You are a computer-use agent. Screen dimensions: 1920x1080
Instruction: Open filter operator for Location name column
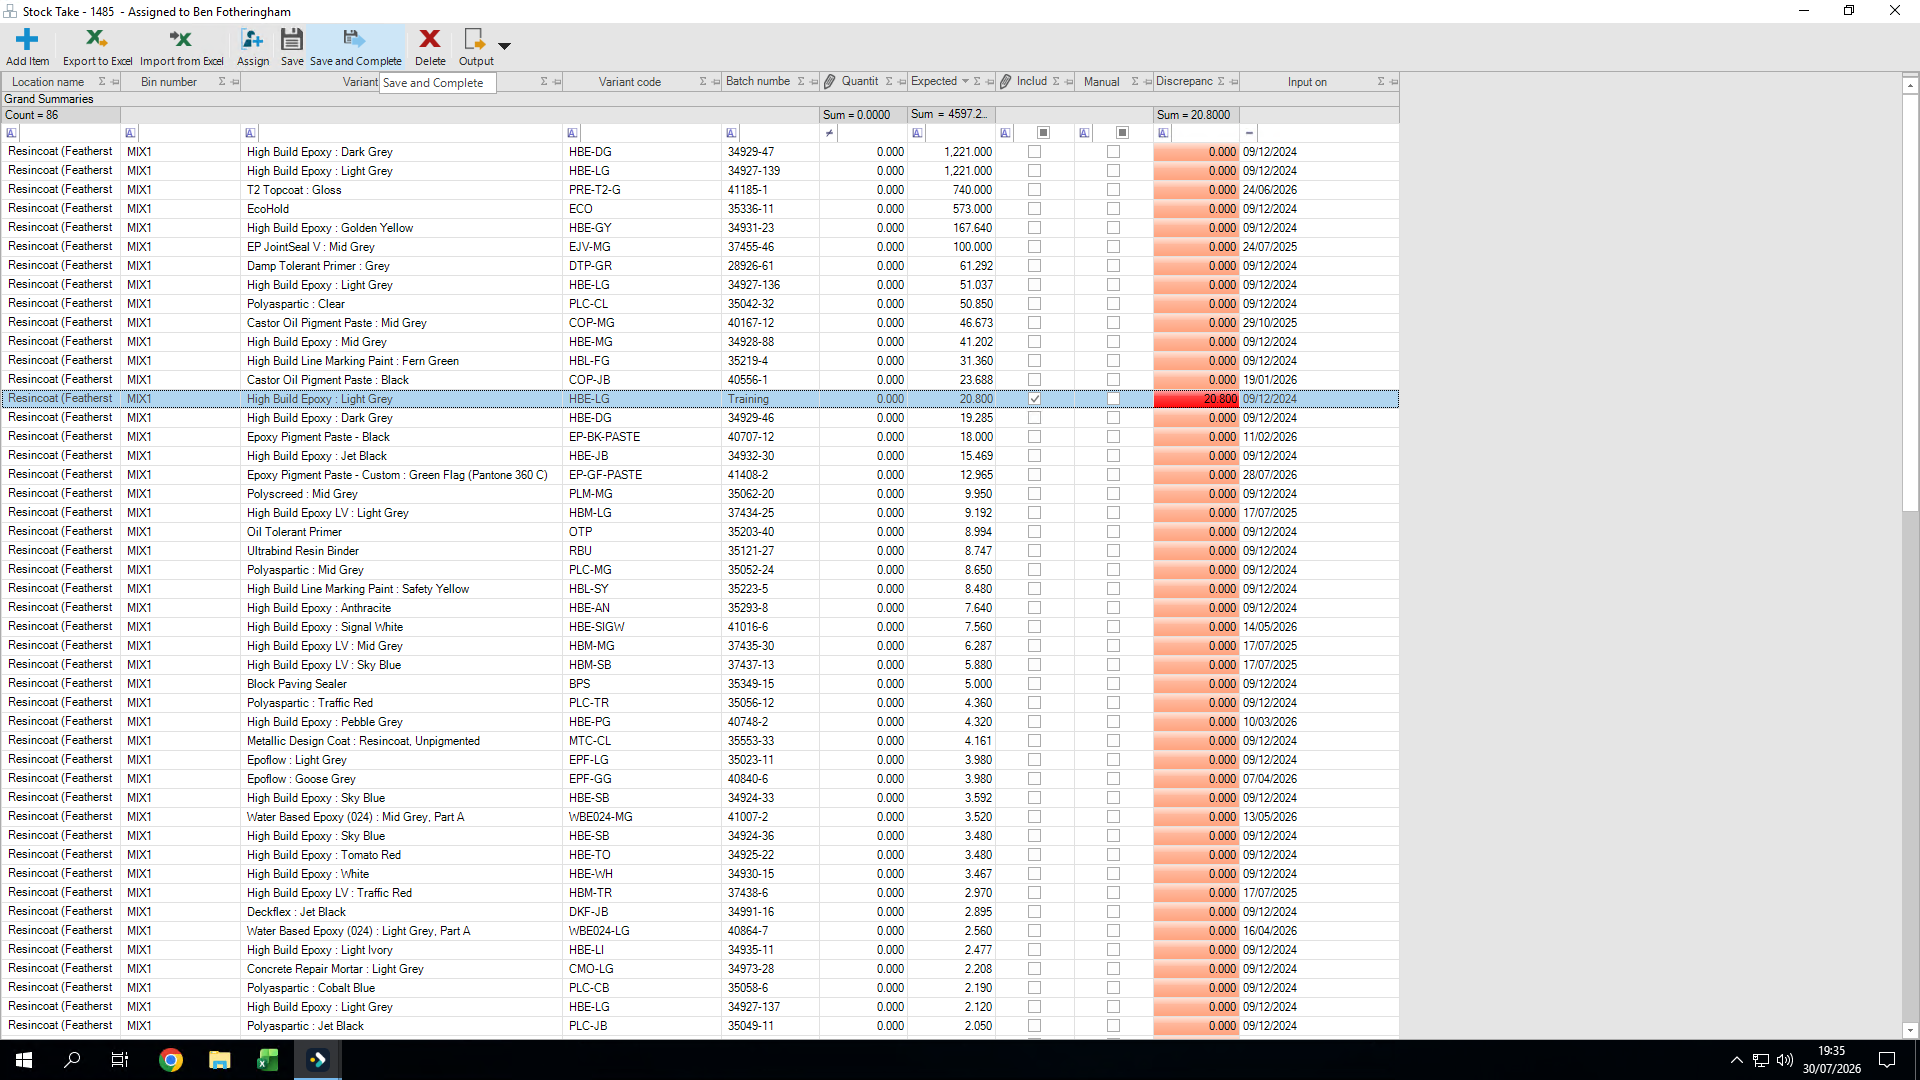point(12,133)
